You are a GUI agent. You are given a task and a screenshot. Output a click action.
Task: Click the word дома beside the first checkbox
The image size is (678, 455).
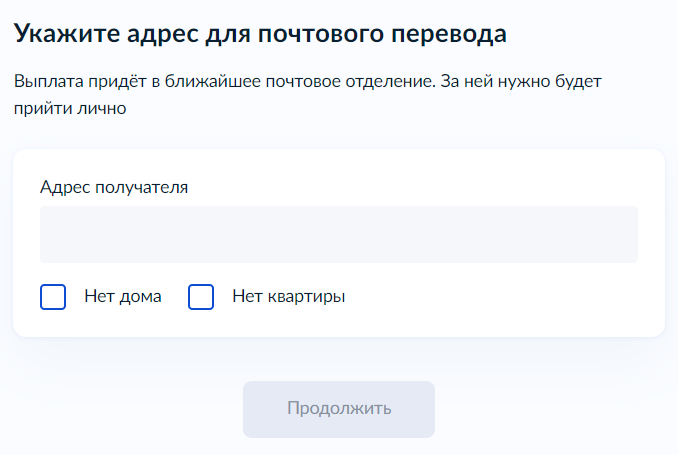tap(140, 297)
